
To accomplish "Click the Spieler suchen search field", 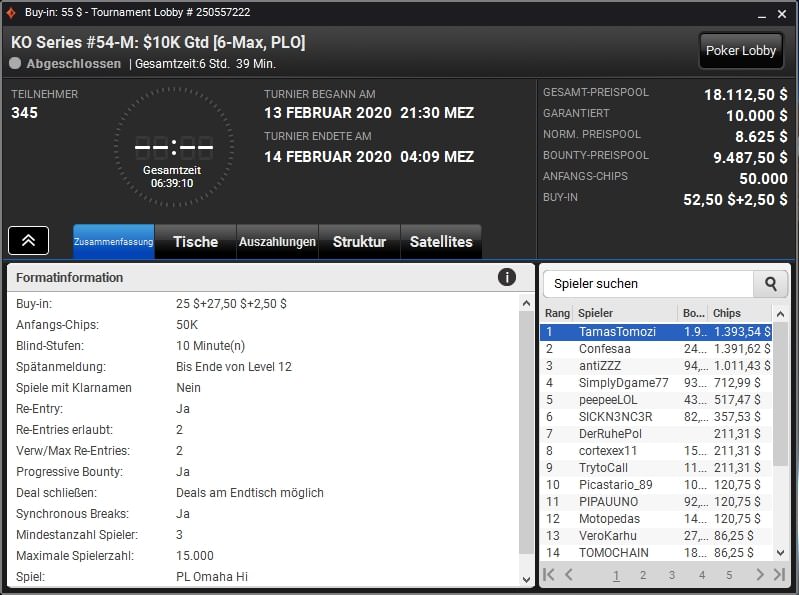I will (647, 284).
